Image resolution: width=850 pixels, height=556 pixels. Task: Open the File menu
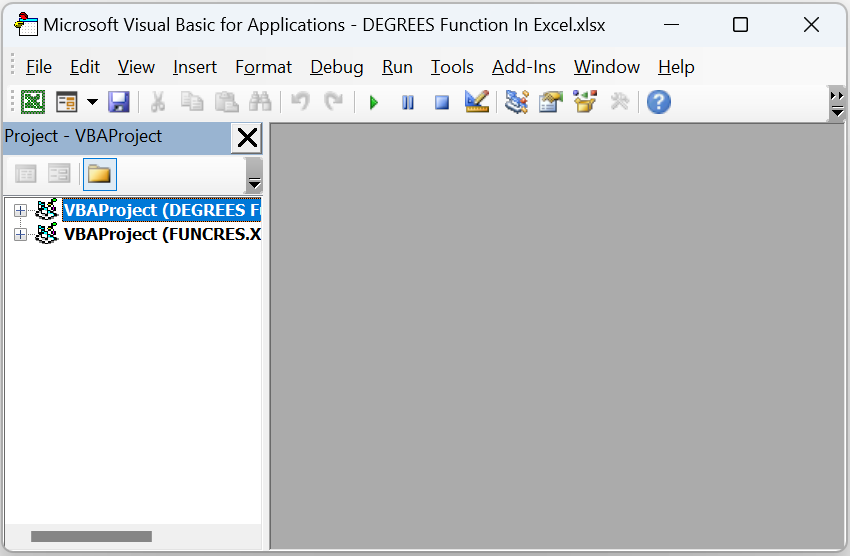tap(38, 67)
